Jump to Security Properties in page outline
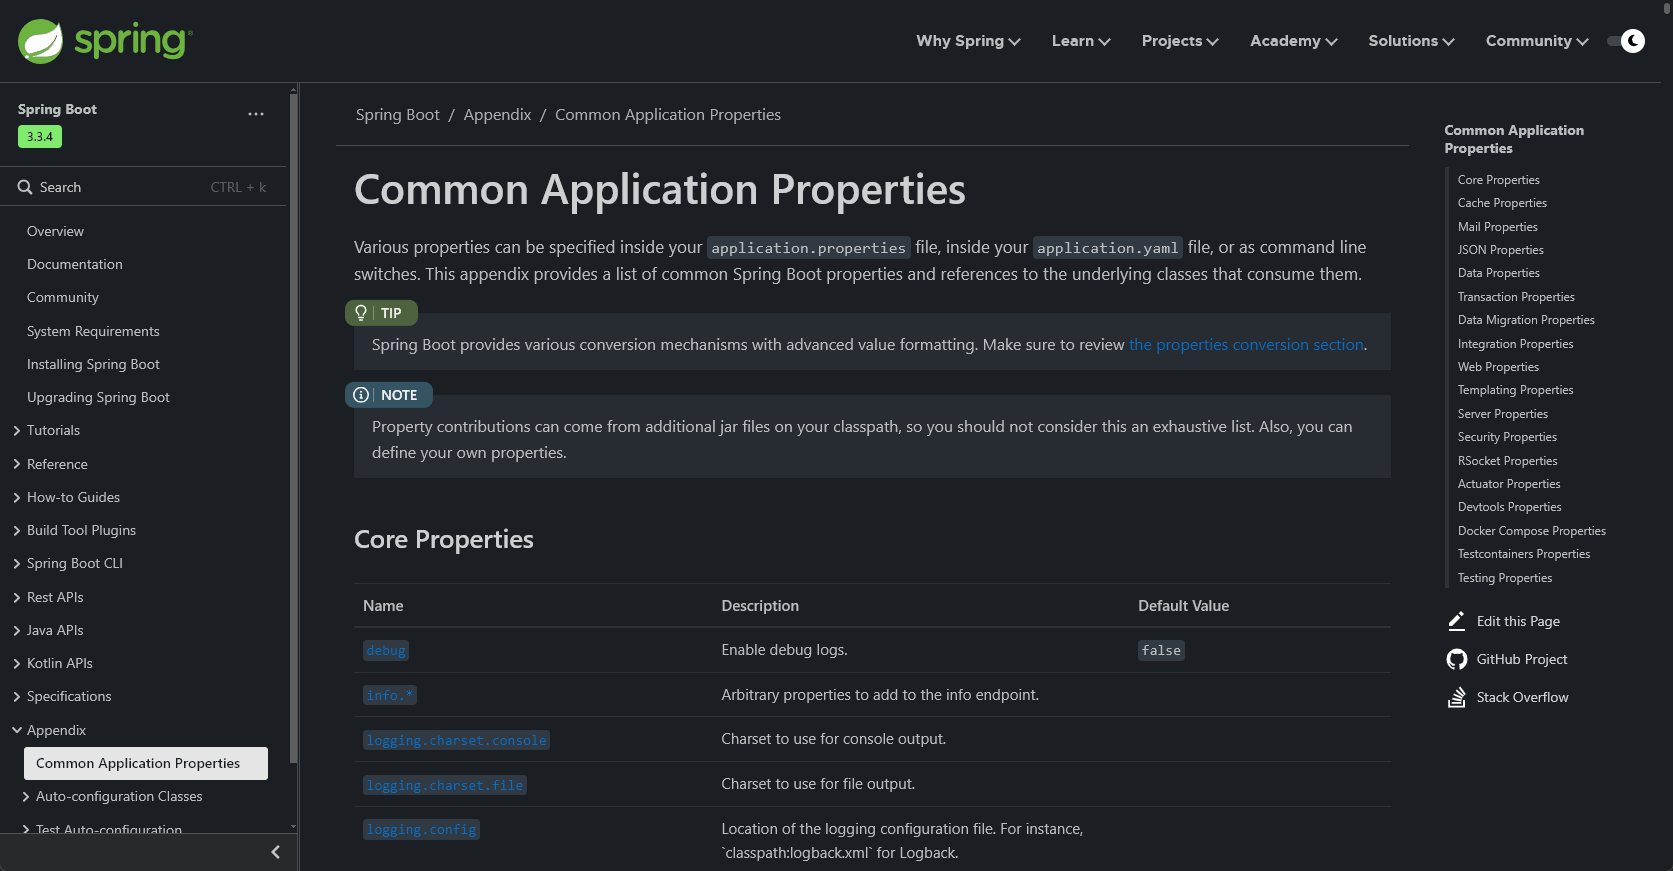1673x871 pixels. 1507,437
